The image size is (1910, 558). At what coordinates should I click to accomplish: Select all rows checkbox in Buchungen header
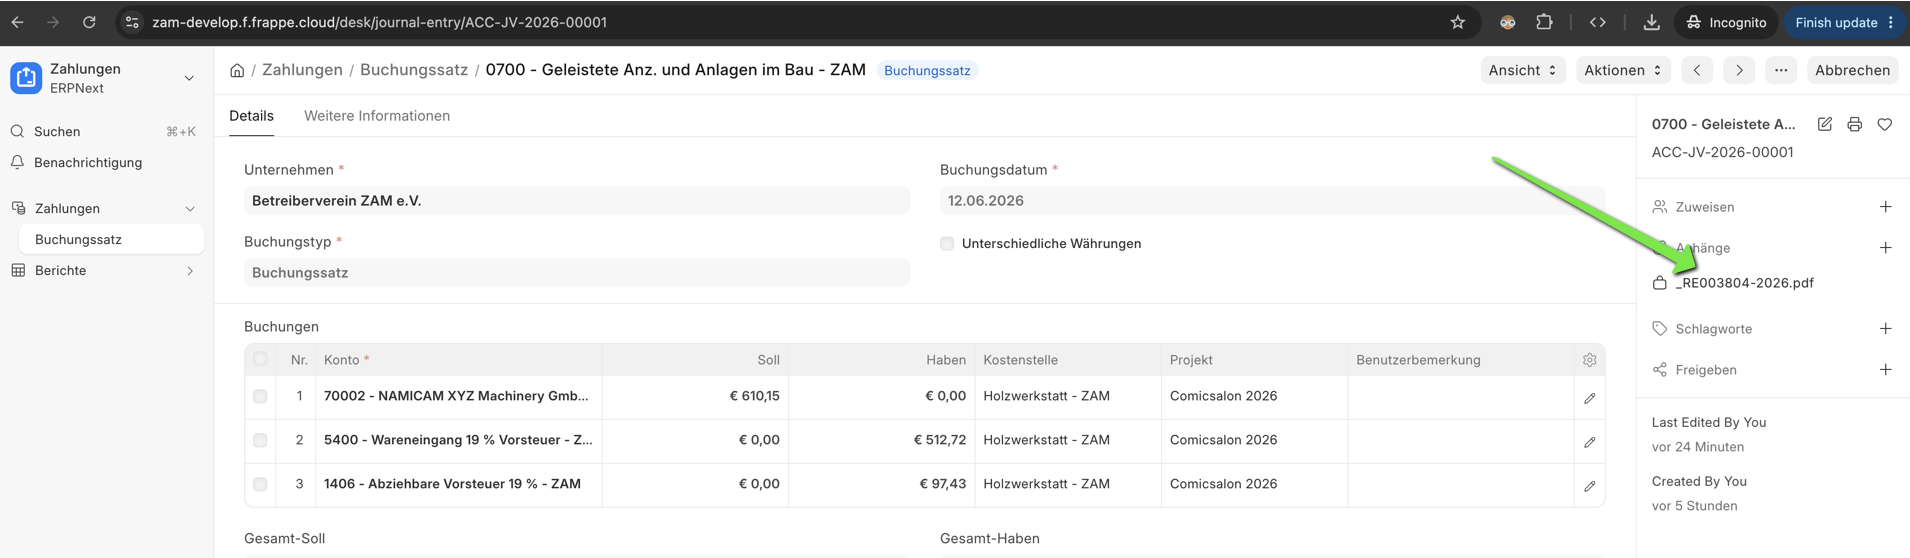(x=260, y=359)
